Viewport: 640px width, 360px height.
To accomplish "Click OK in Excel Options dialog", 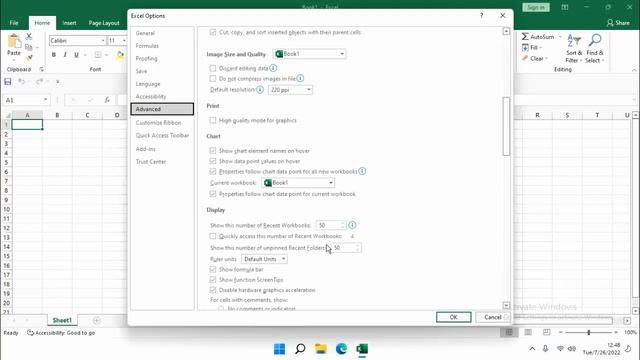I will [x=453, y=317].
